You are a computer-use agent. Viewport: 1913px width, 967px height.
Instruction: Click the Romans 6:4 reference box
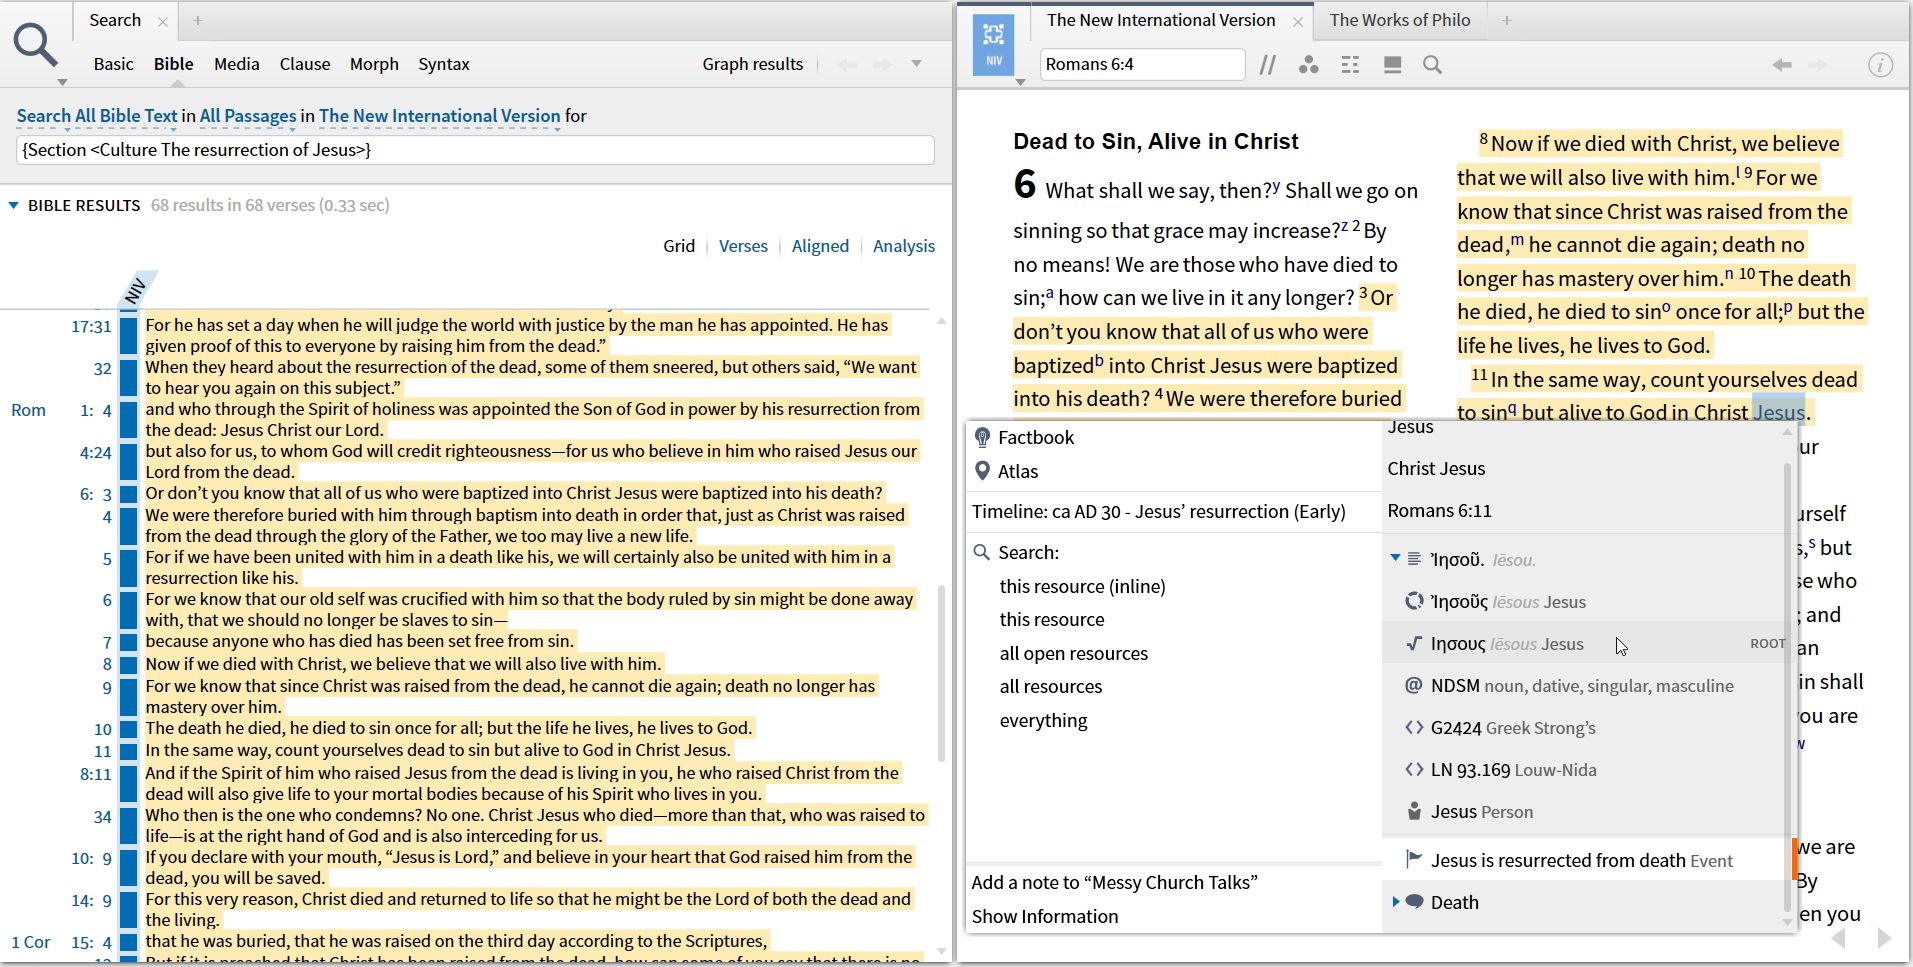point(1142,64)
